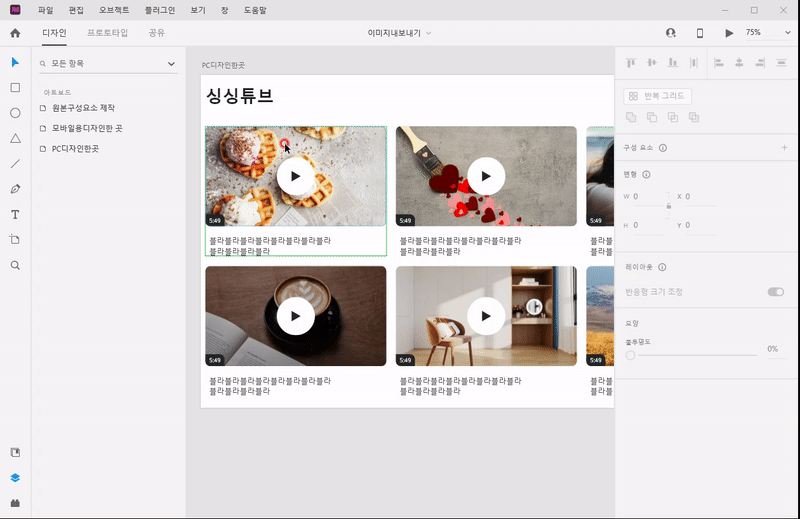Click the align top icon
The image size is (800, 519).
pyautogui.click(x=631, y=63)
